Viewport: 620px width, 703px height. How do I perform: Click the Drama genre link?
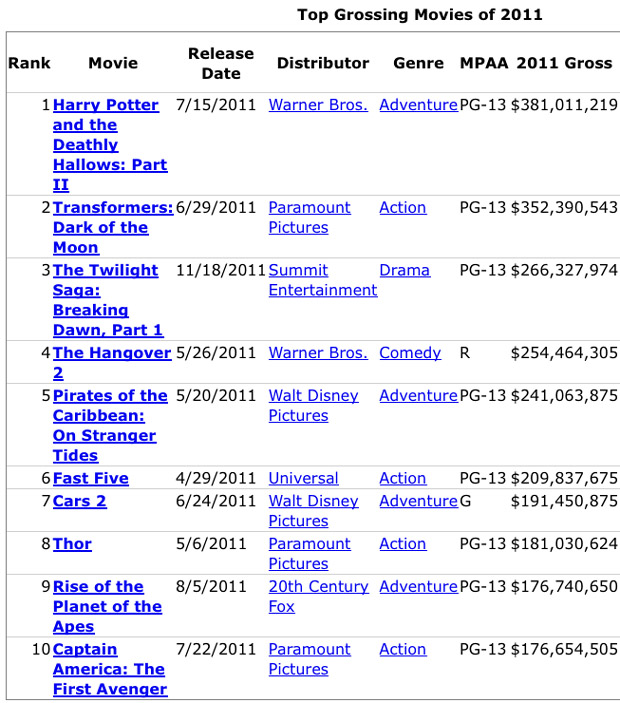pos(405,270)
